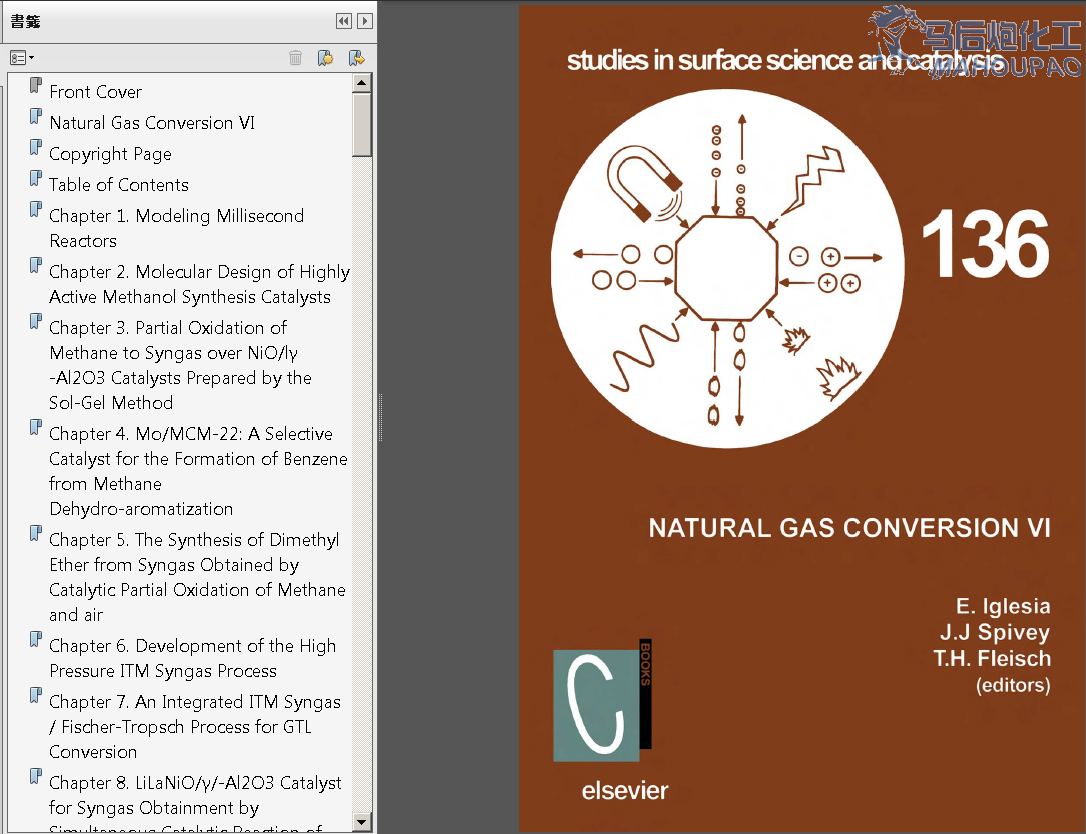
Task: Open Chapter 2 Molecular Design bookmark
Action: click(199, 284)
